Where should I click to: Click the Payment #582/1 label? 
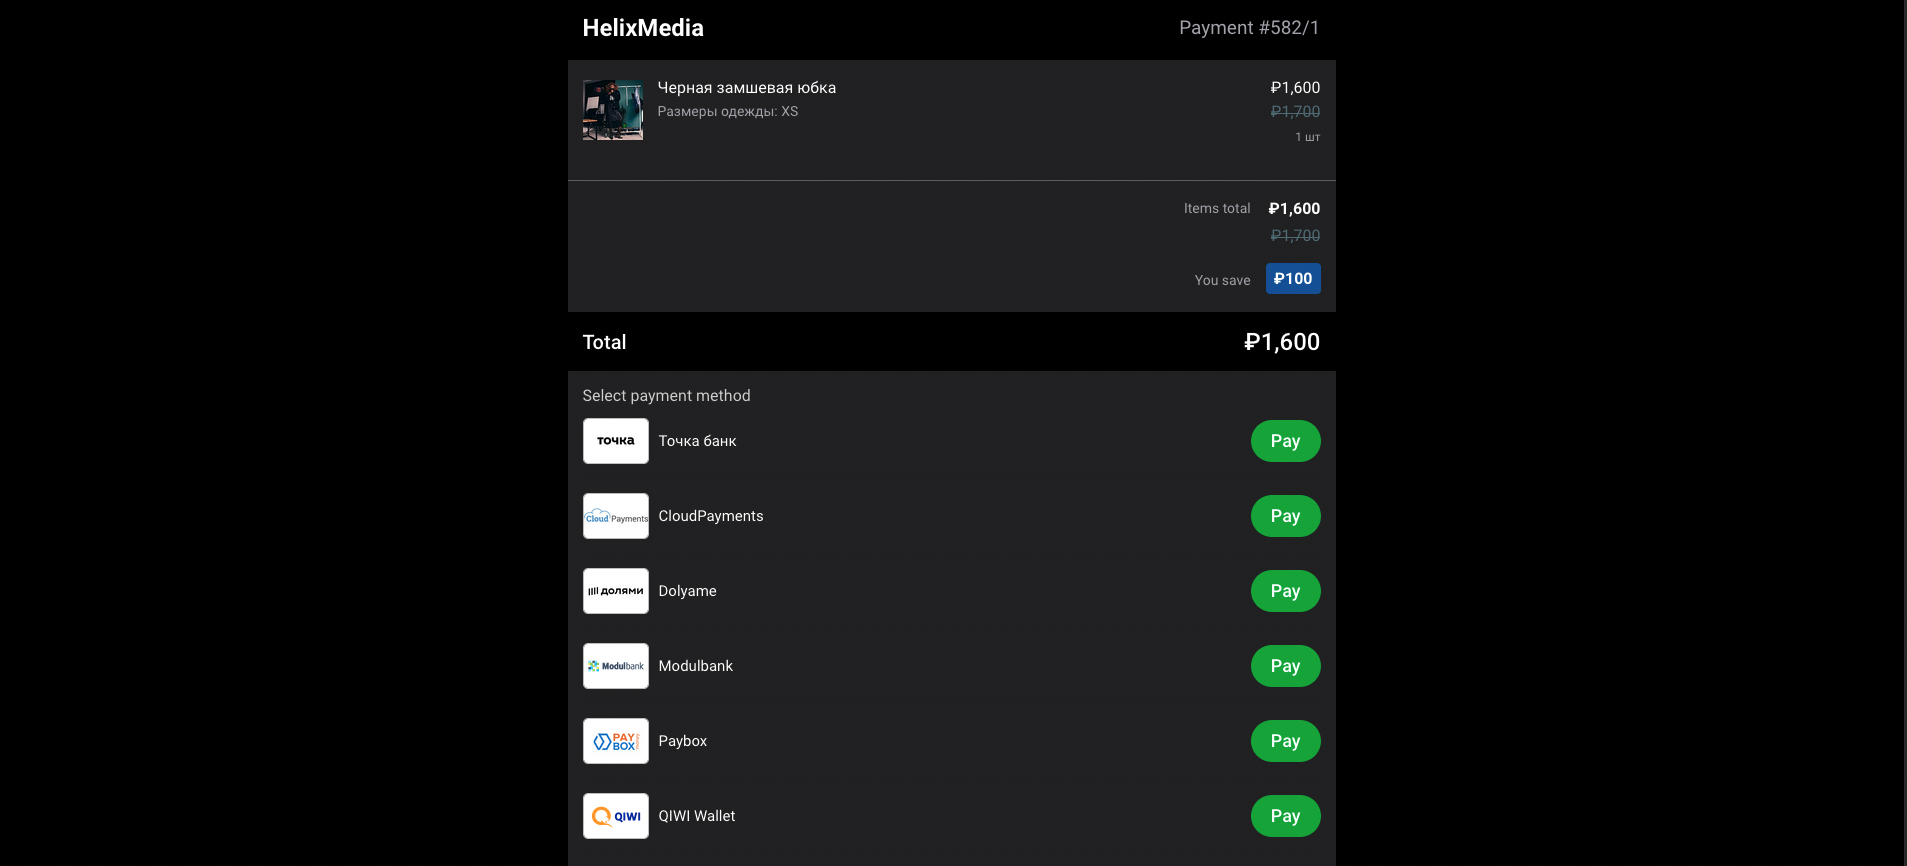1249,28
